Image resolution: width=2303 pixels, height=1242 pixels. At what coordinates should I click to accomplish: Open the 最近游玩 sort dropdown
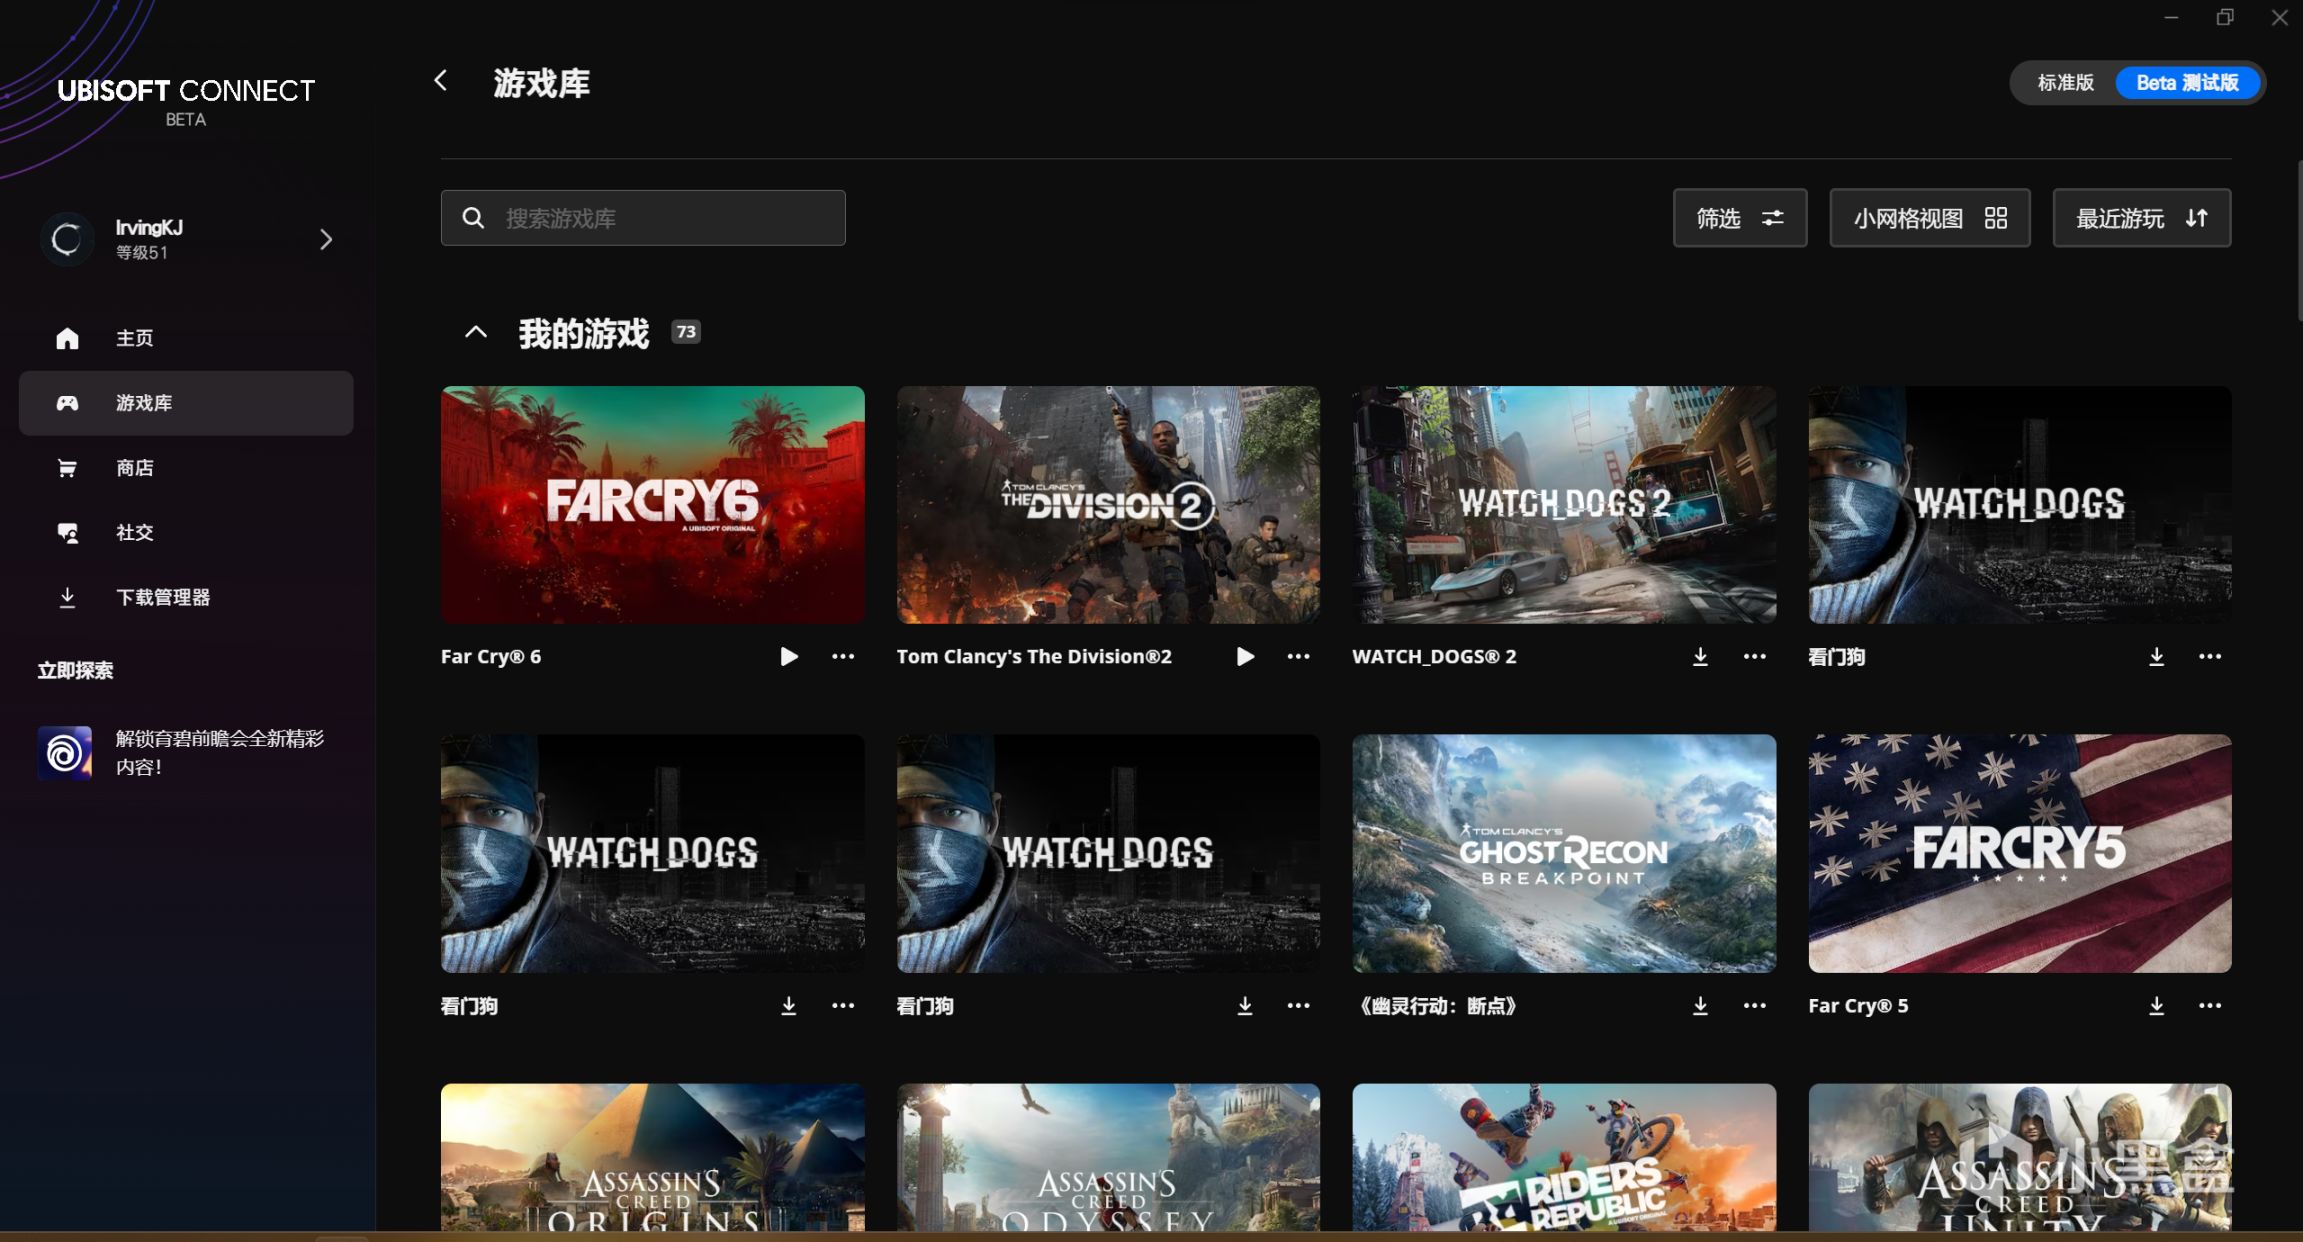[2141, 218]
